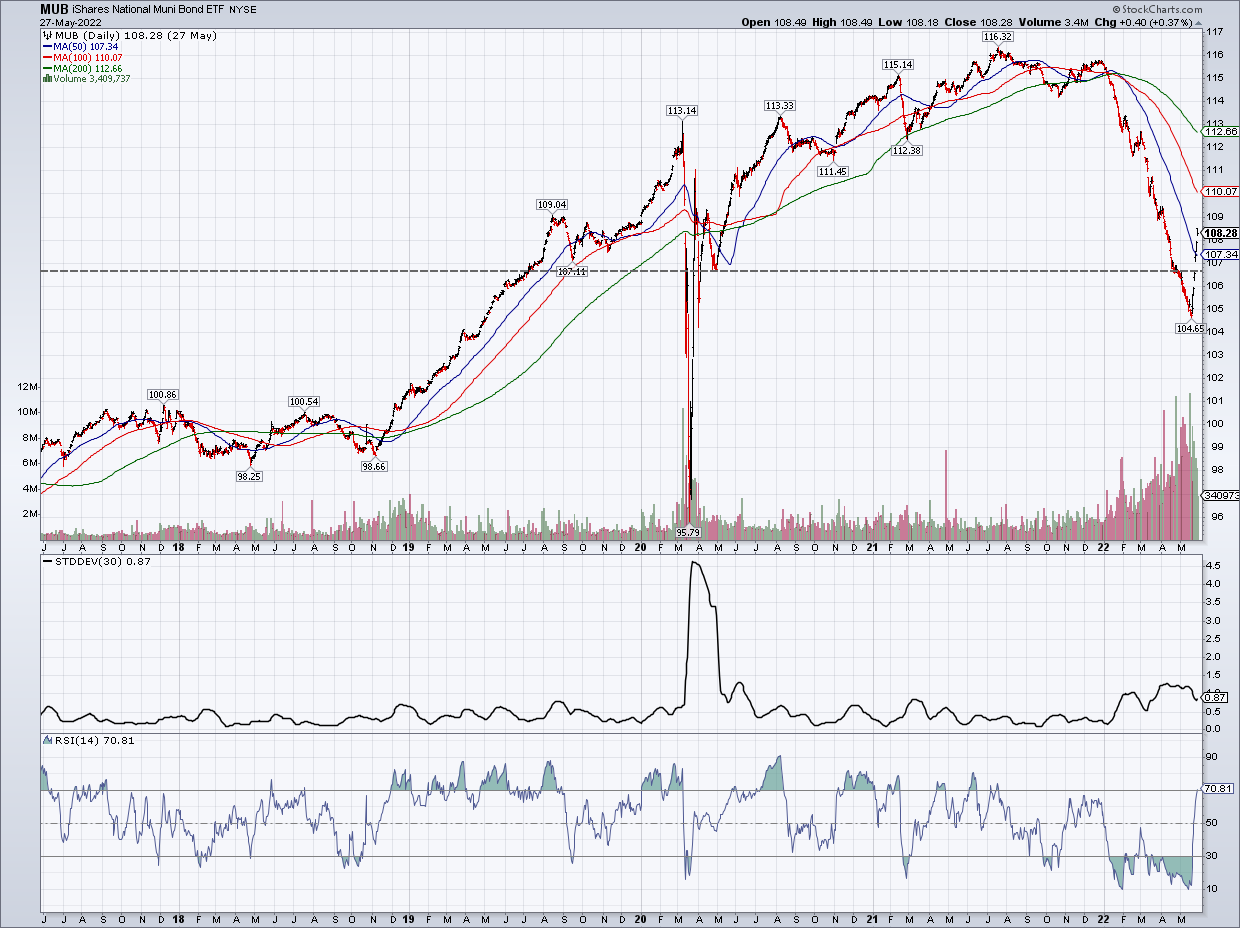Click the 96 tick on price axis
Screen dimensions: 1240x928
click(x=1213, y=517)
